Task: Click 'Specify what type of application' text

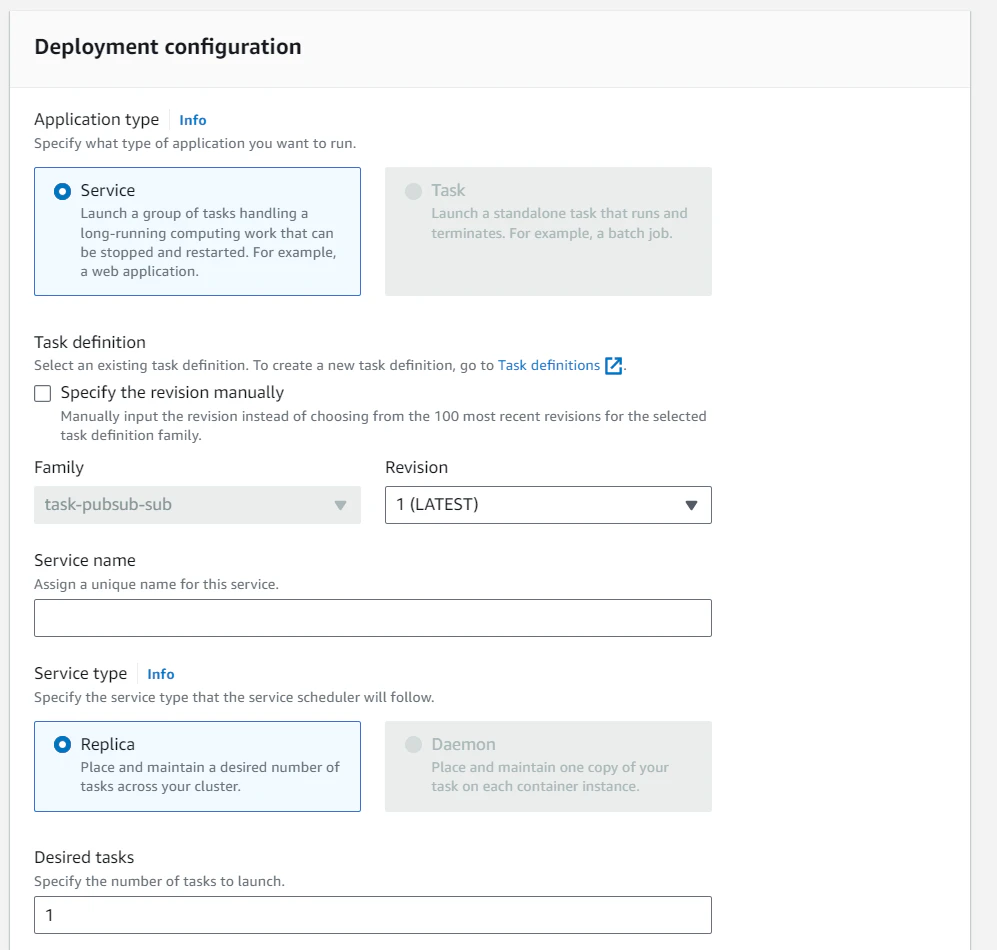Action: pyautogui.click(x=195, y=144)
